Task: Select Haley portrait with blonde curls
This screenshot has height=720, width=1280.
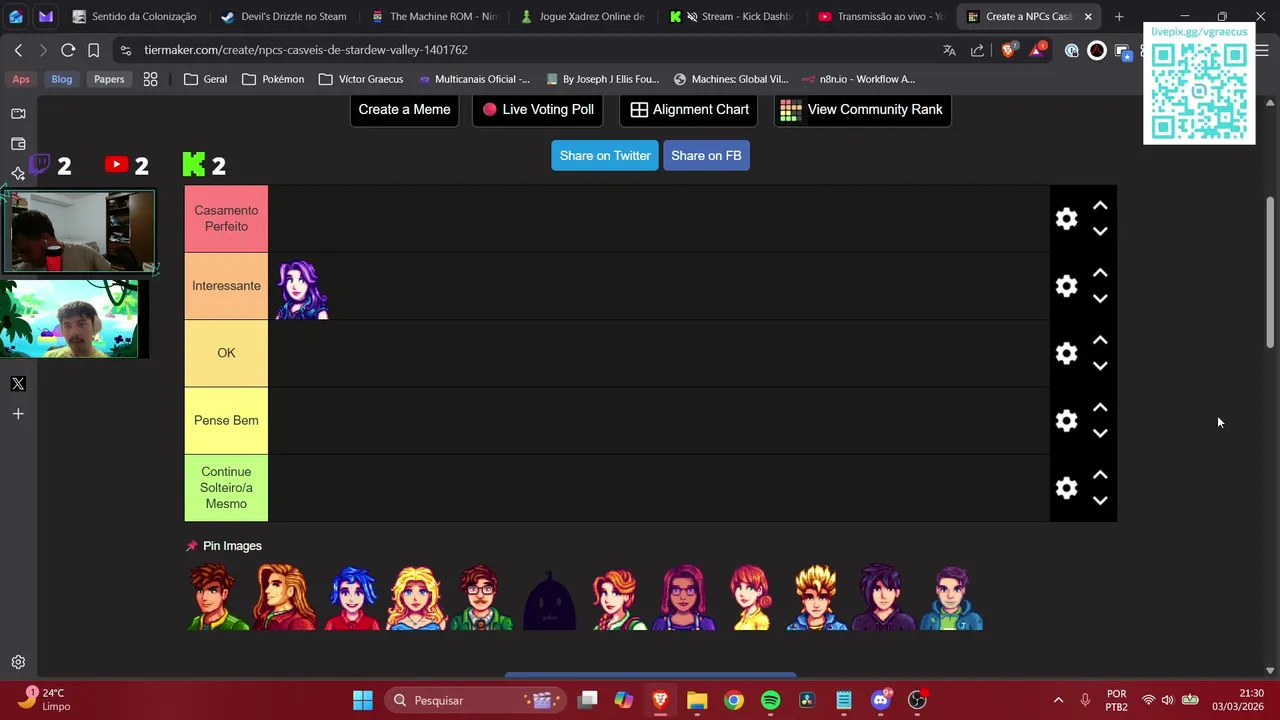Action: pos(417,597)
